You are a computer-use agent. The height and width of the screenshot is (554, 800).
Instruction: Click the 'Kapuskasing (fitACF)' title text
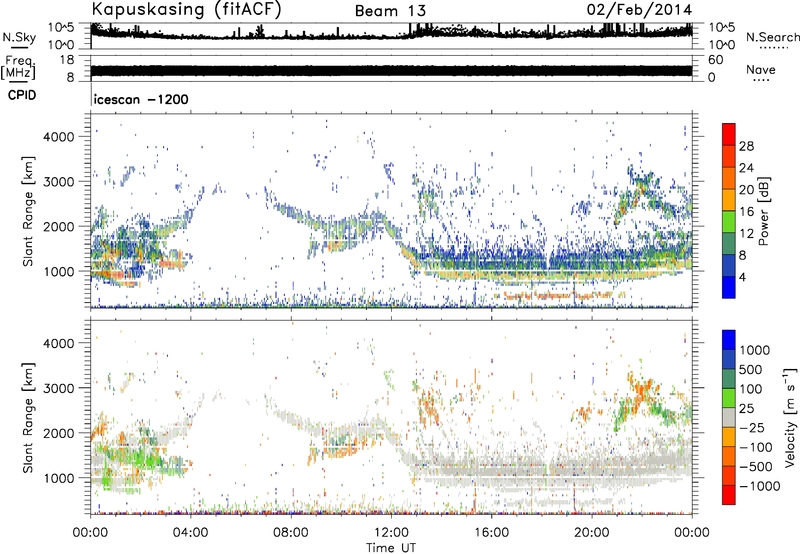tap(186, 10)
